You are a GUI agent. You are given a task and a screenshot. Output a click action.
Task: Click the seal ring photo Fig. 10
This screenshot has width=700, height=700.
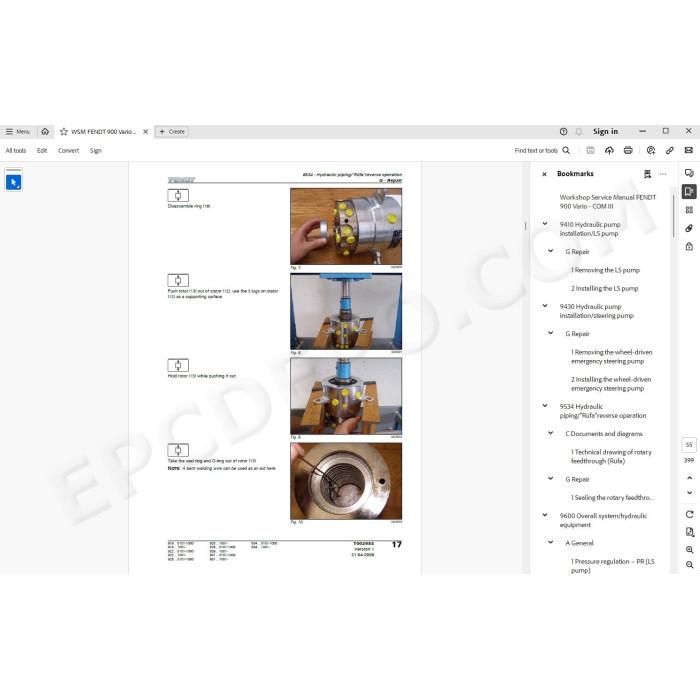click(346, 481)
